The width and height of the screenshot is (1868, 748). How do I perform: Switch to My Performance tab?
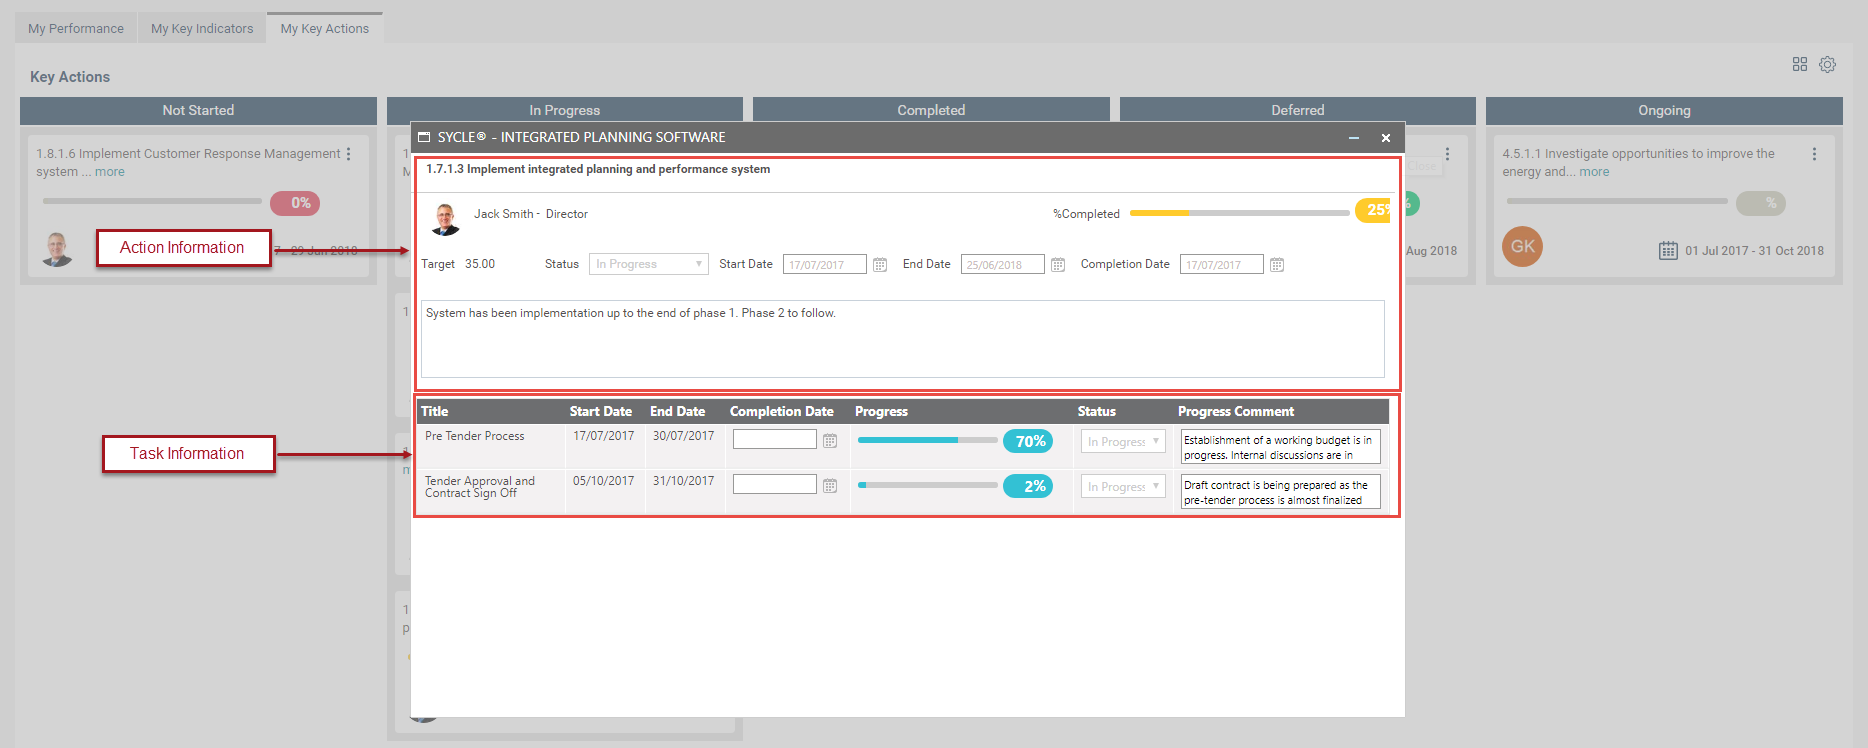click(76, 28)
